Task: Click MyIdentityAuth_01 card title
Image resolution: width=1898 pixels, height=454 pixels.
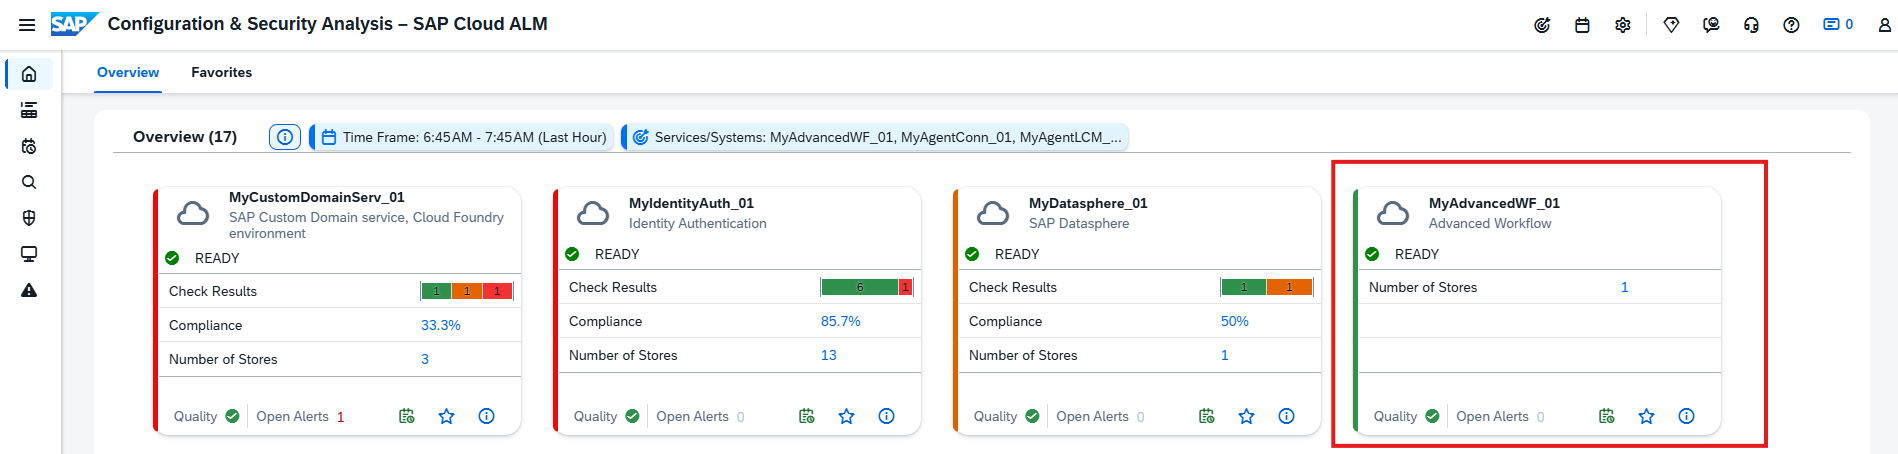Action: pyautogui.click(x=691, y=203)
